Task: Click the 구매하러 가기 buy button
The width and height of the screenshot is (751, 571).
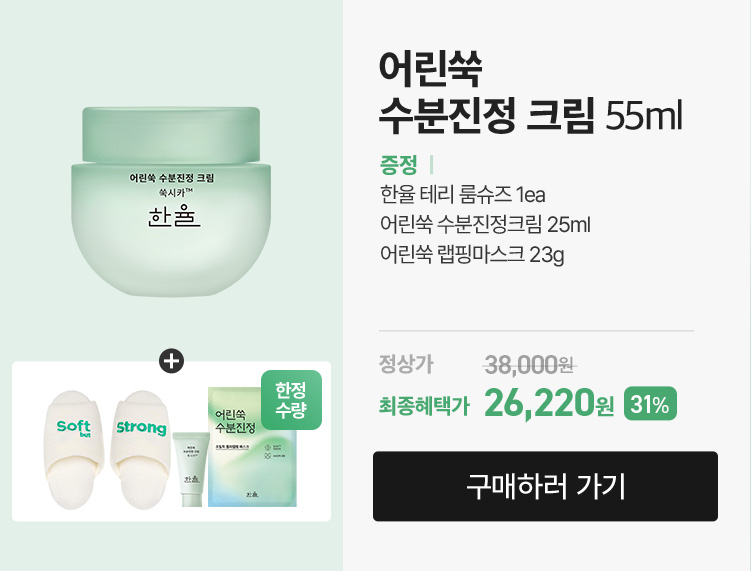Action: pyautogui.click(x=545, y=486)
